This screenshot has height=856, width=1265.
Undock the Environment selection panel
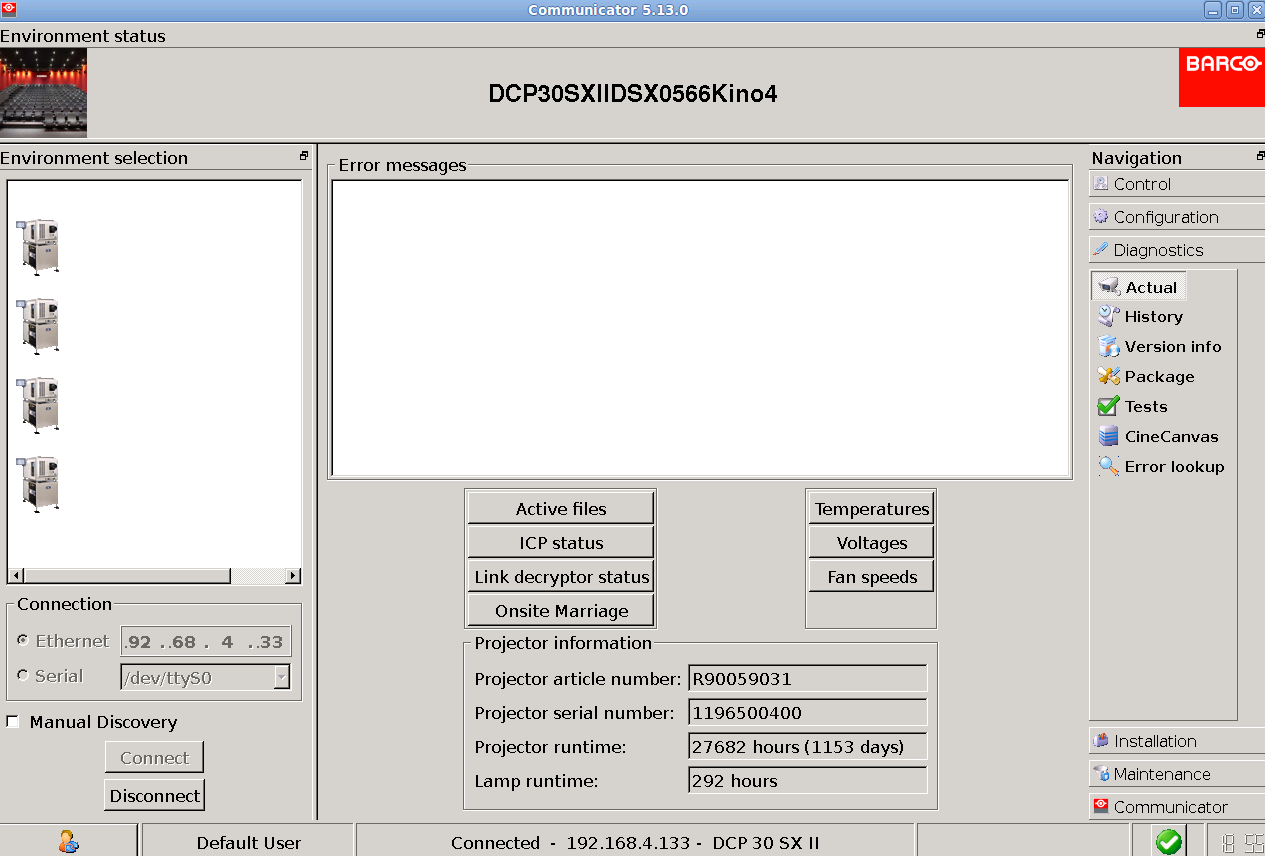pos(304,156)
